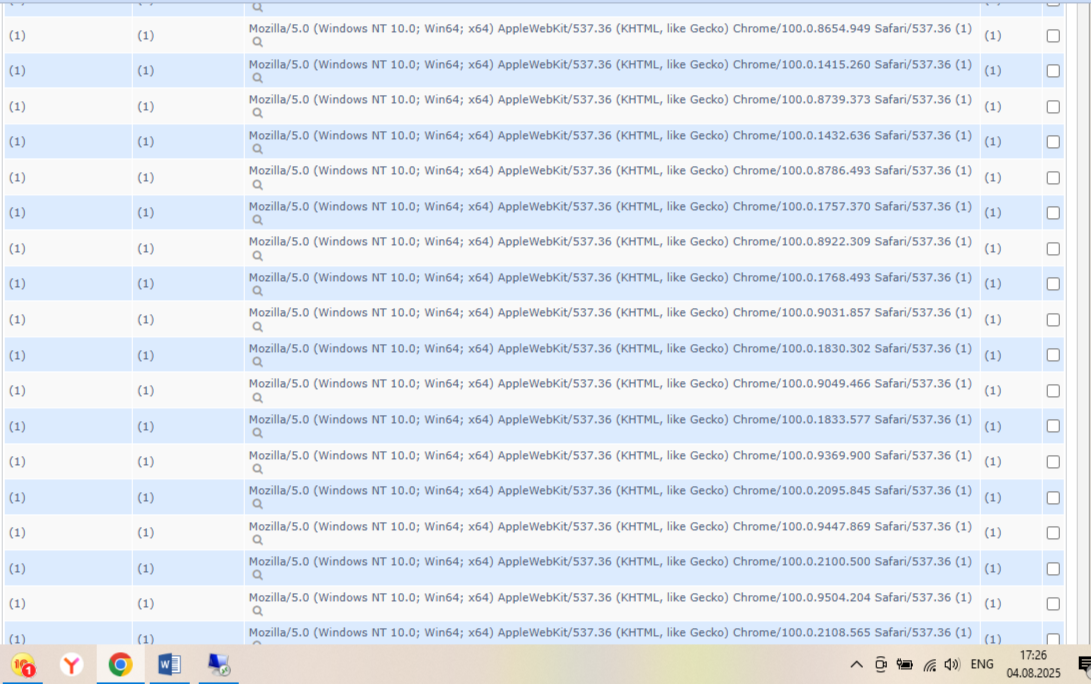Viewport: 1091px width, 684px height.
Task: Tick checkbox for Chrome/100.0.1757.370 row
Action: tap(1053, 213)
